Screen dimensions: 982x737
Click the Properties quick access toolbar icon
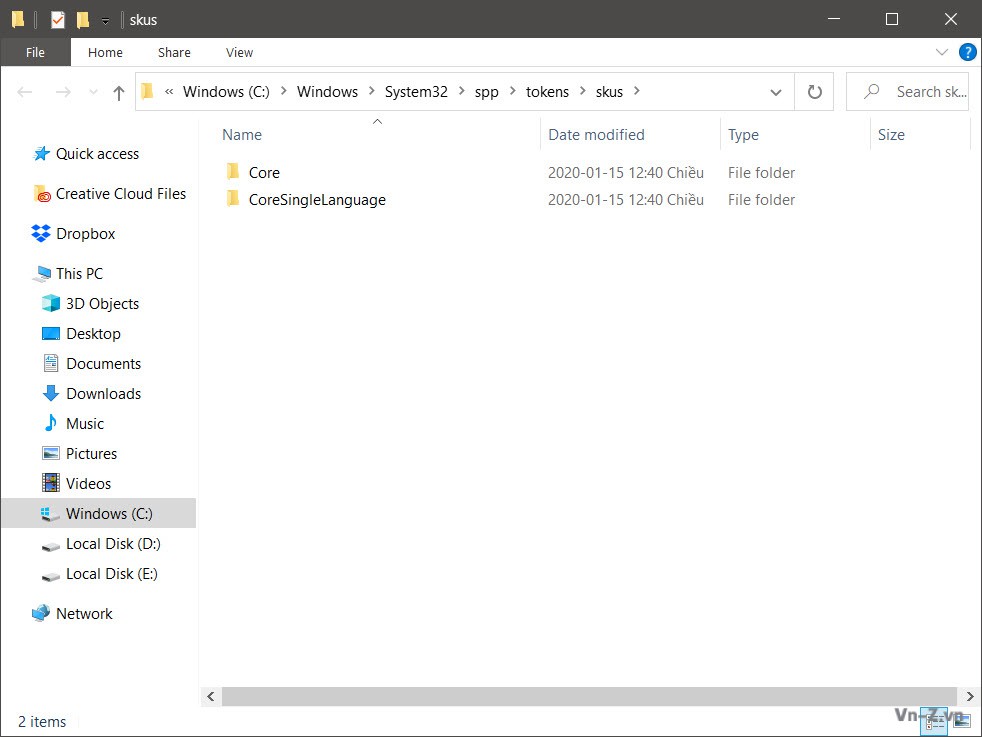[58, 20]
